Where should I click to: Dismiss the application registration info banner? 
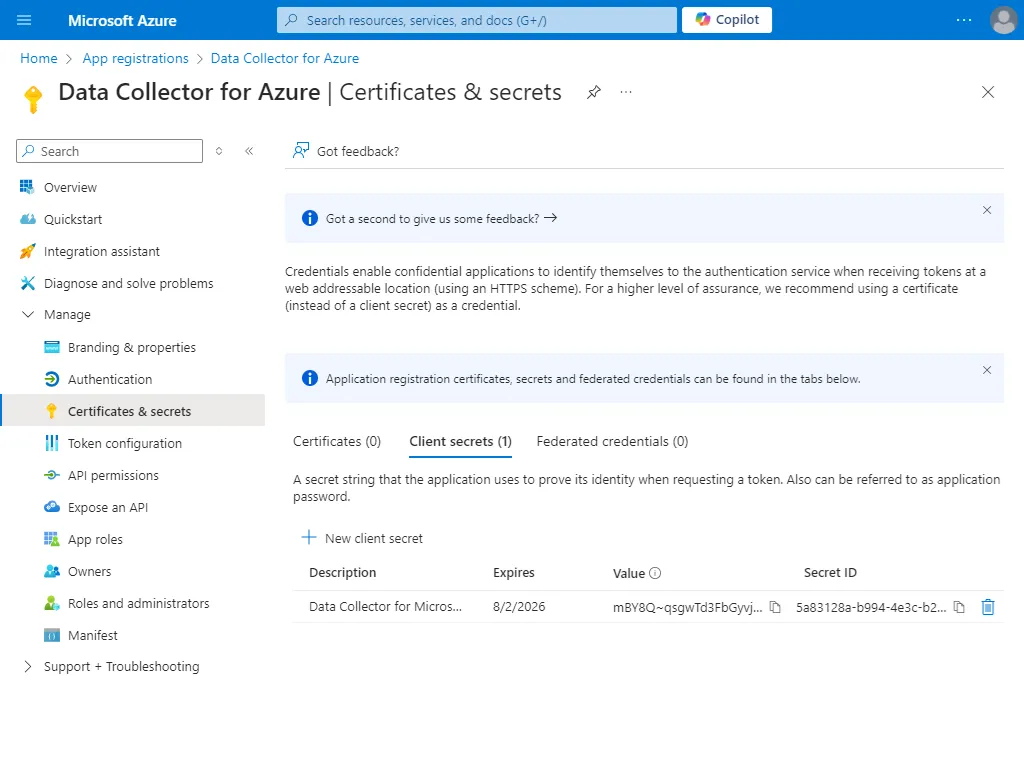point(987,370)
